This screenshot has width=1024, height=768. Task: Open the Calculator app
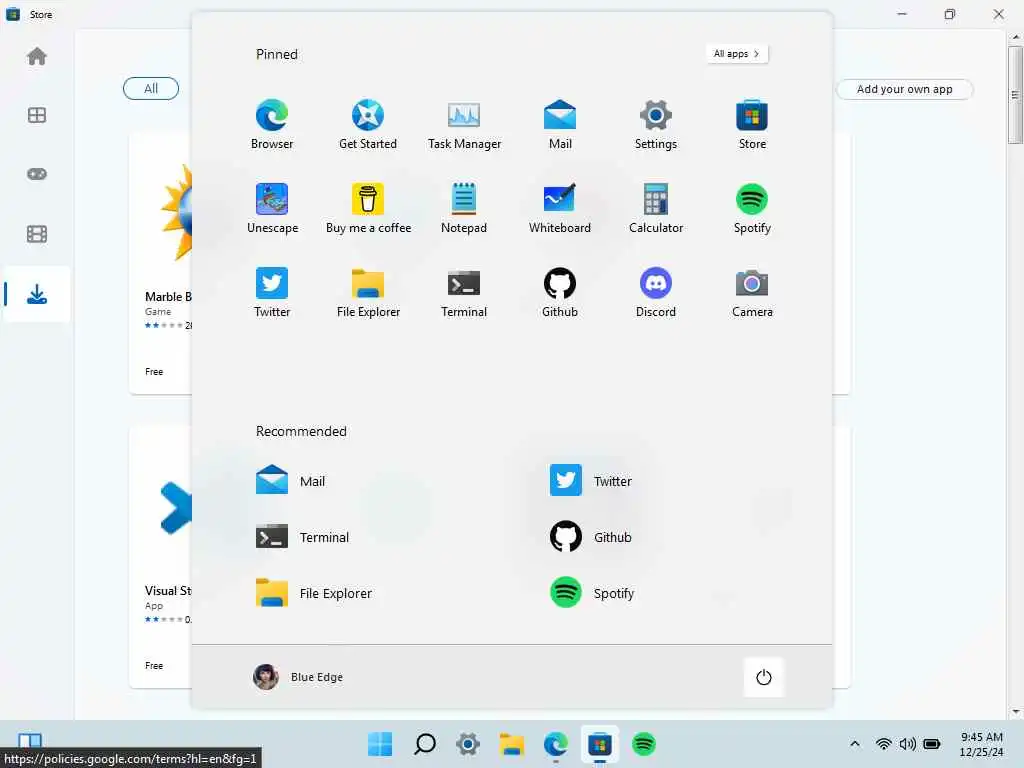pos(656,208)
